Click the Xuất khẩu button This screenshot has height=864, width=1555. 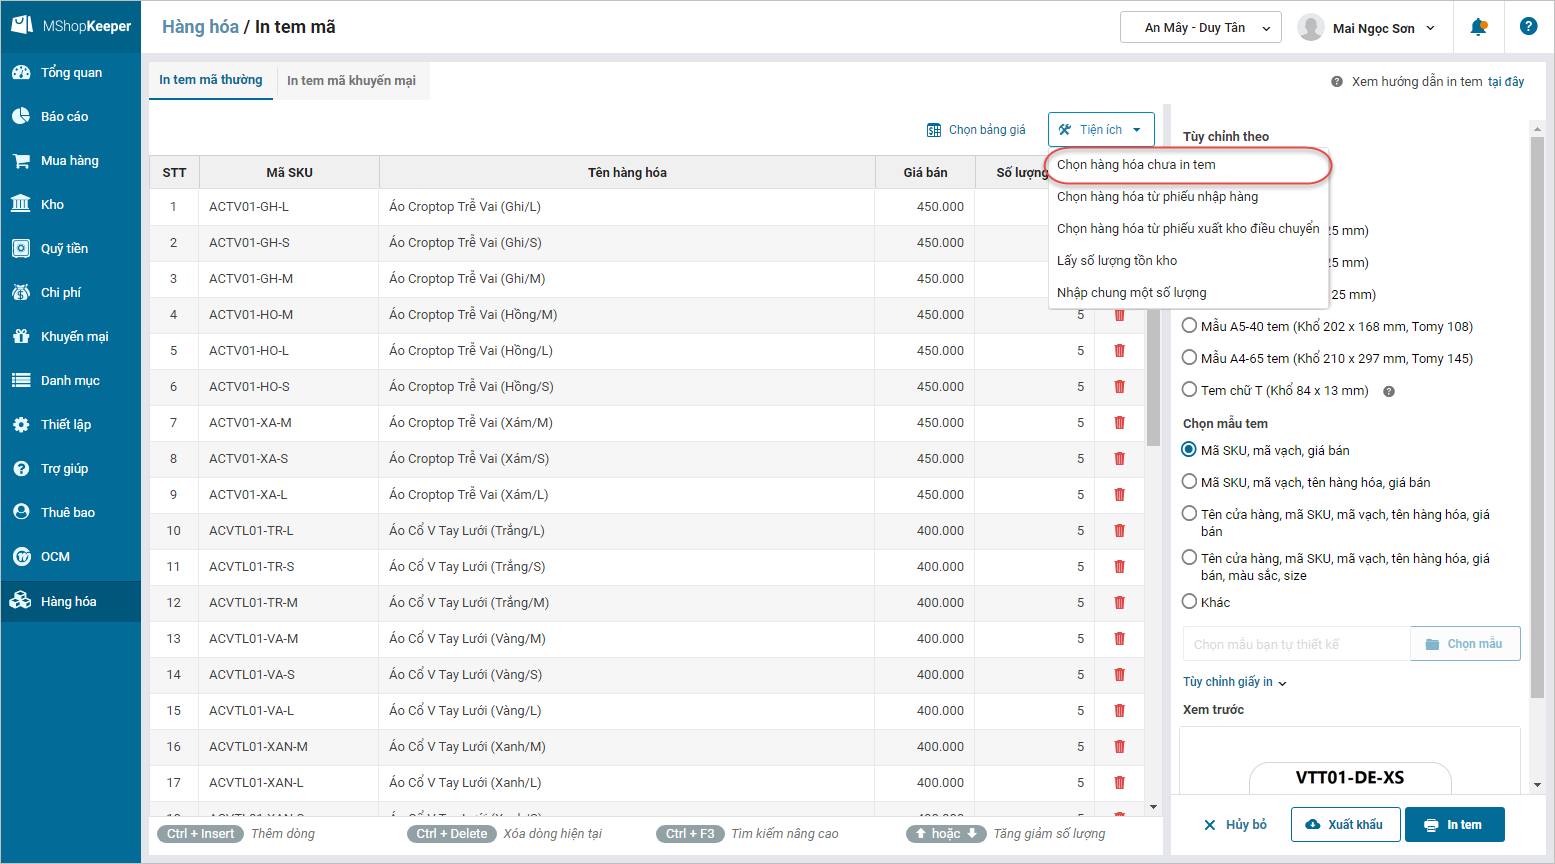tap(1345, 825)
